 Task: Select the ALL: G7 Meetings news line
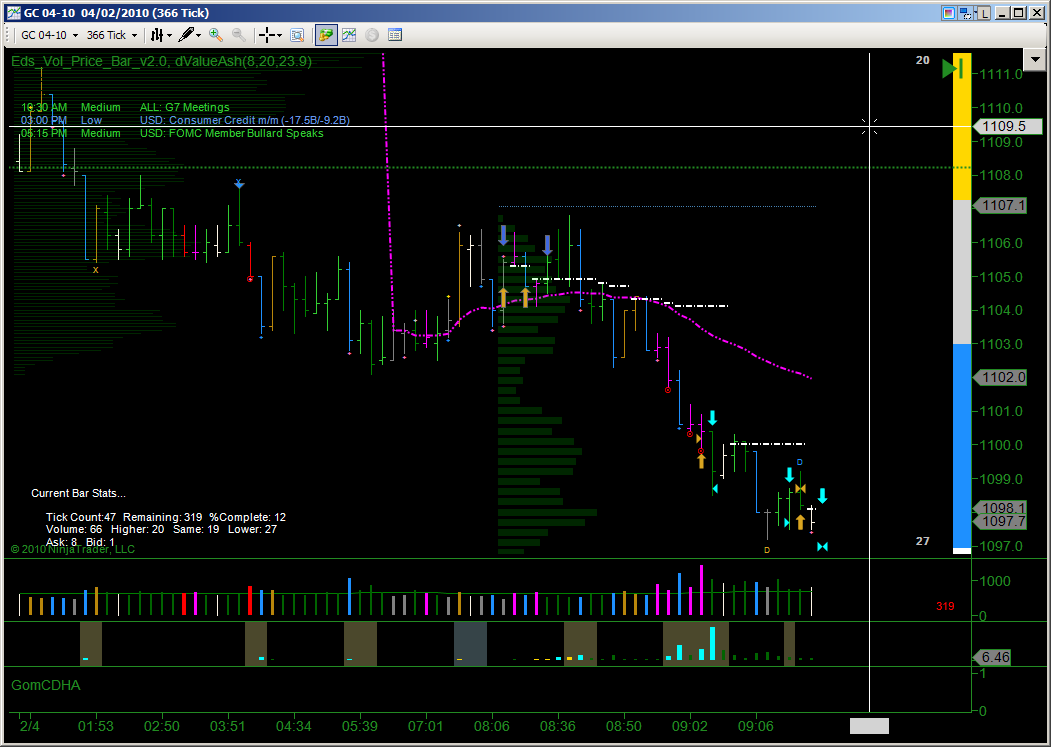[x=125, y=107]
